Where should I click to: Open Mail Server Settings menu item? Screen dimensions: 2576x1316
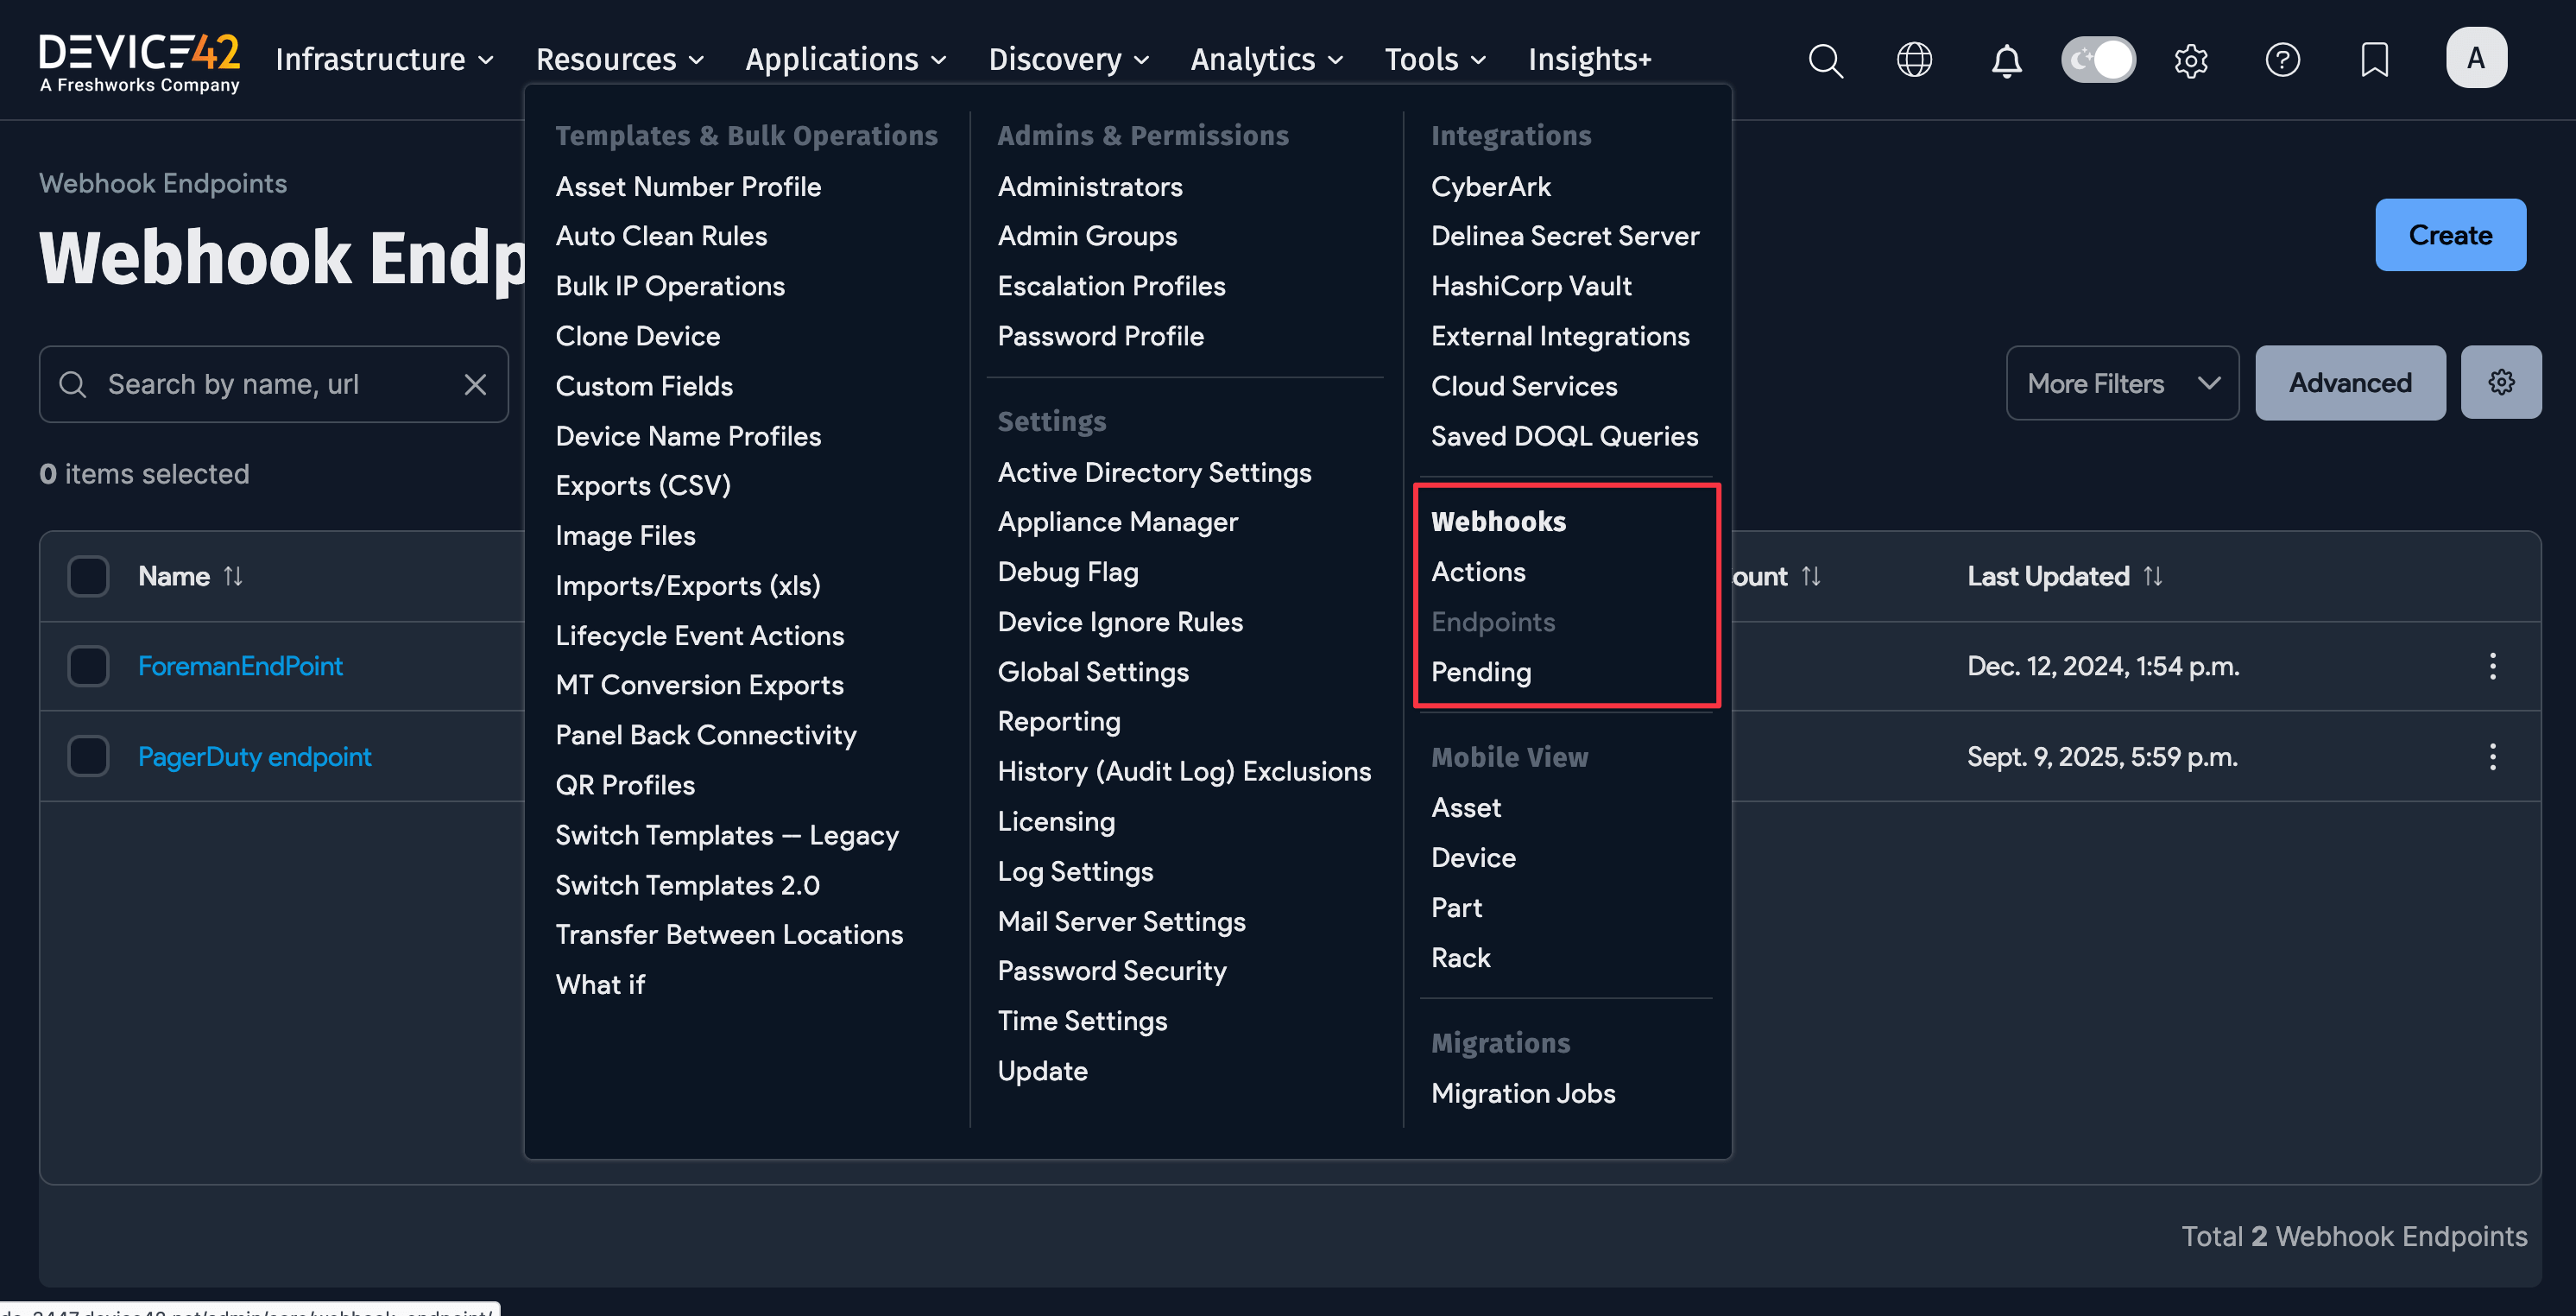click(x=1121, y=921)
